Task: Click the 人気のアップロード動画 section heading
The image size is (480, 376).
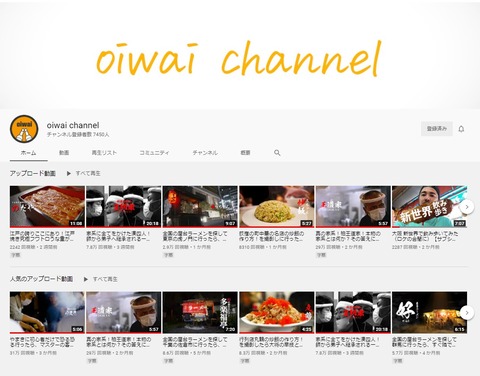Action: [x=41, y=279]
